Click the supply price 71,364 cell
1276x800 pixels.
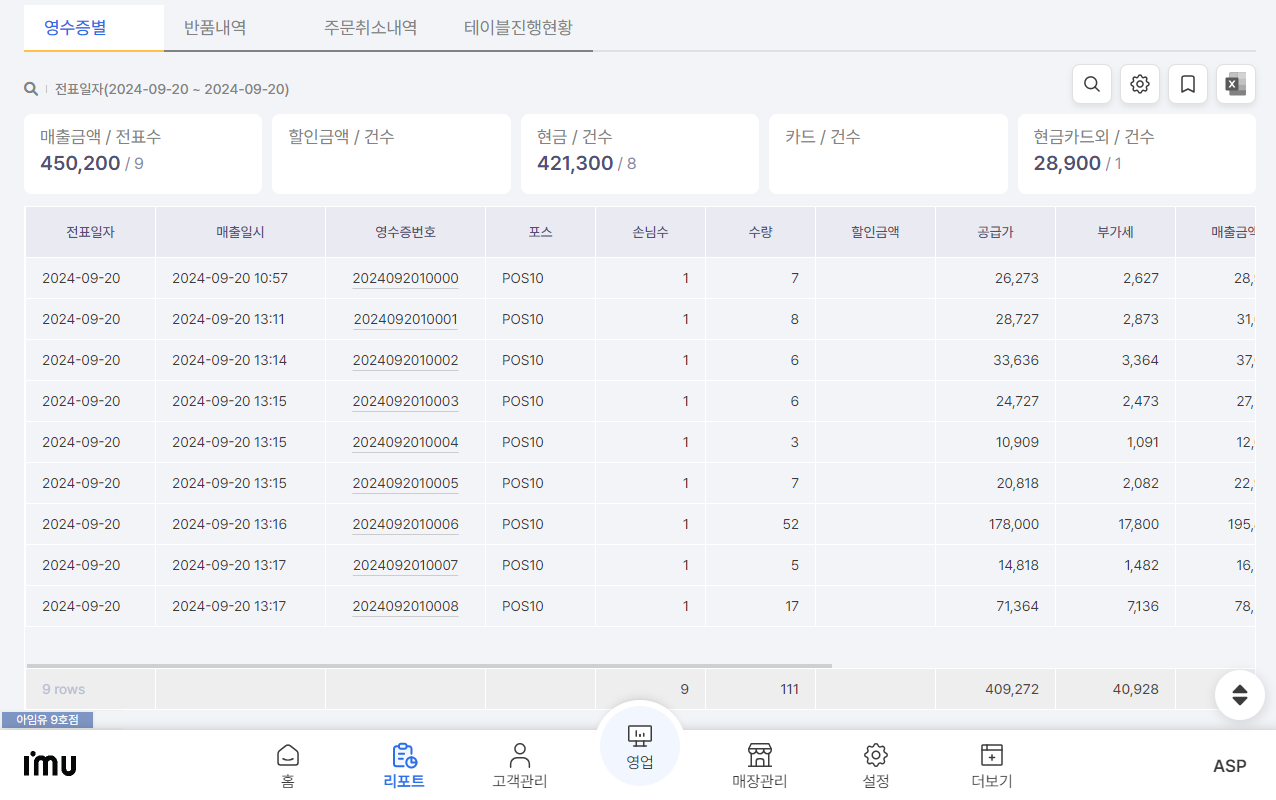(x=996, y=606)
